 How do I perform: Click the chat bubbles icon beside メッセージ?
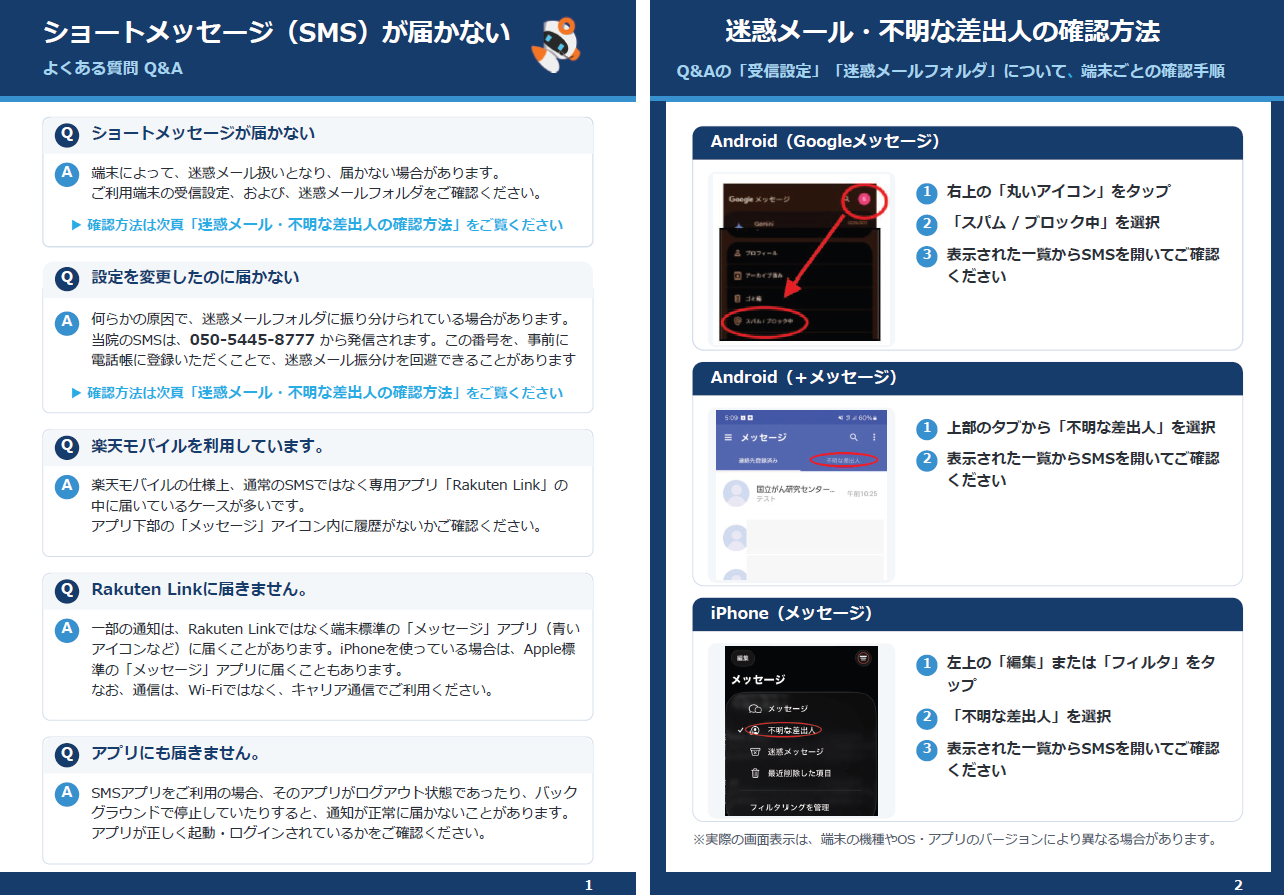point(755,709)
